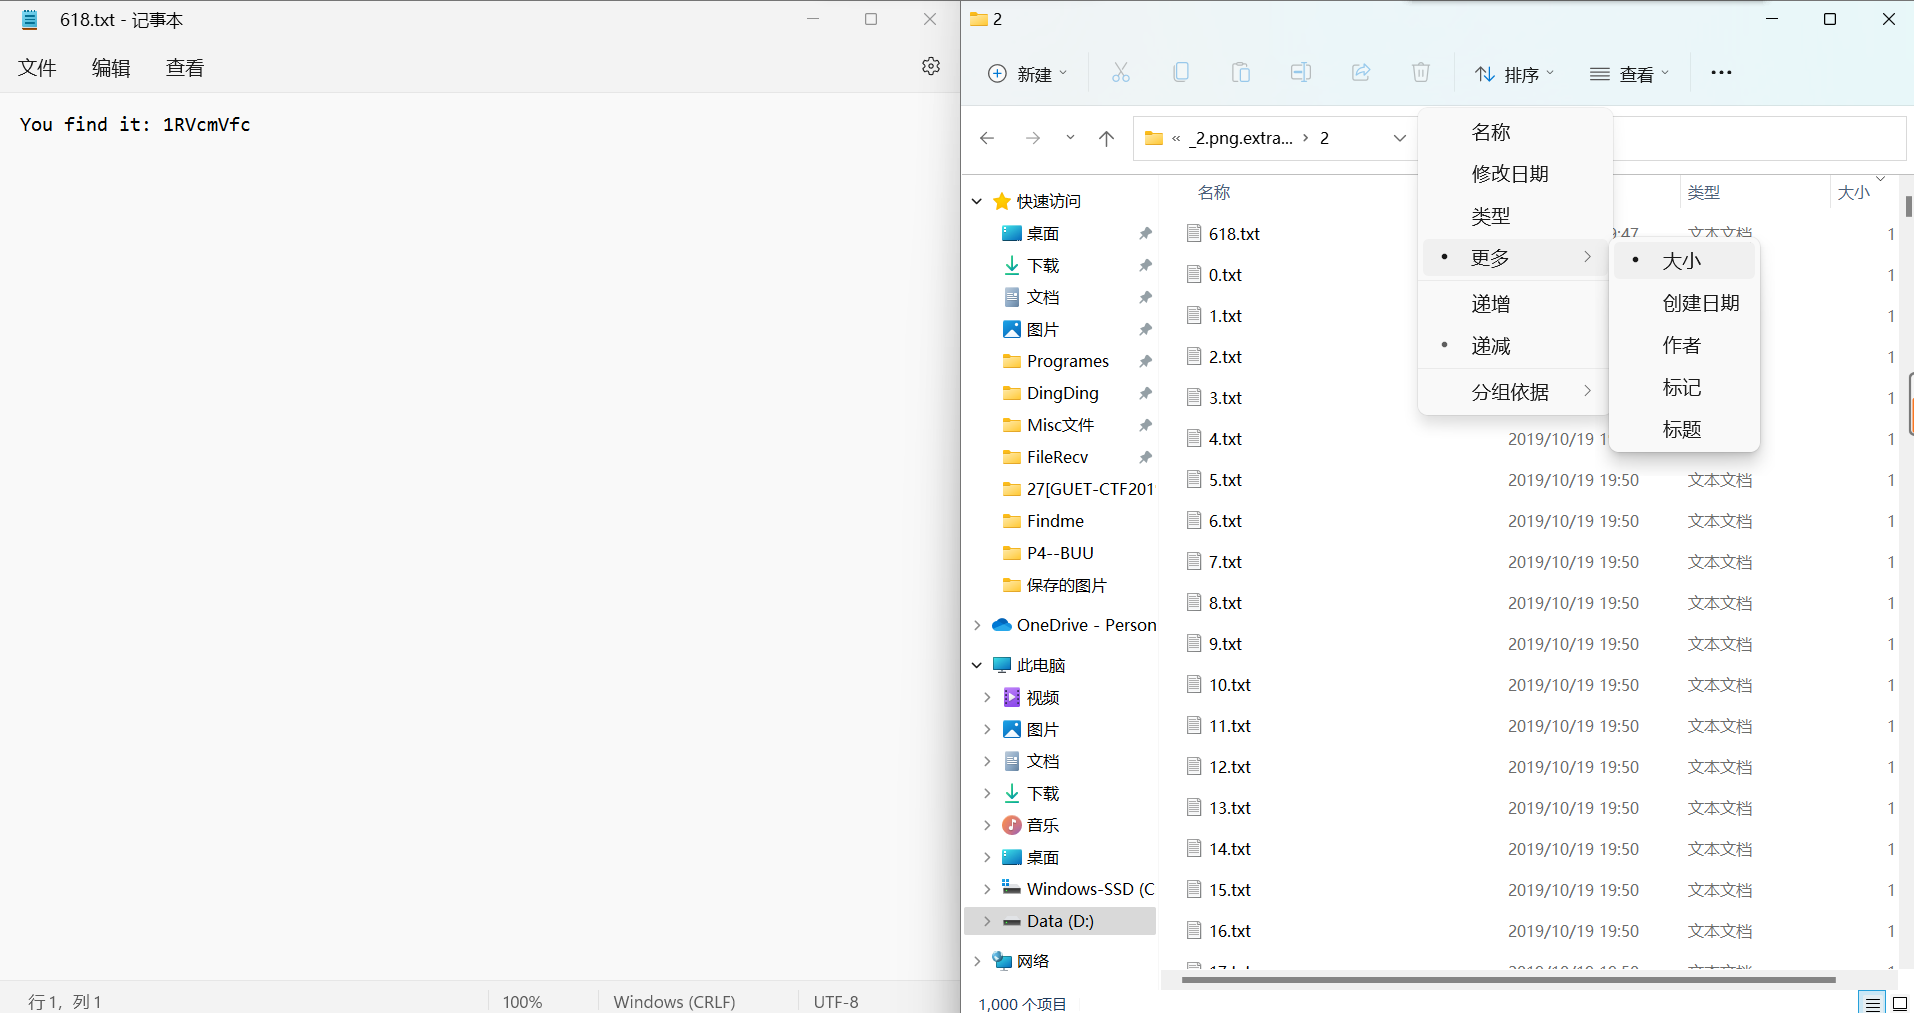This screenshot has height=1013, width=1914.
Task: Expand the Data (D:) drive node
Action: click(987, 921)
